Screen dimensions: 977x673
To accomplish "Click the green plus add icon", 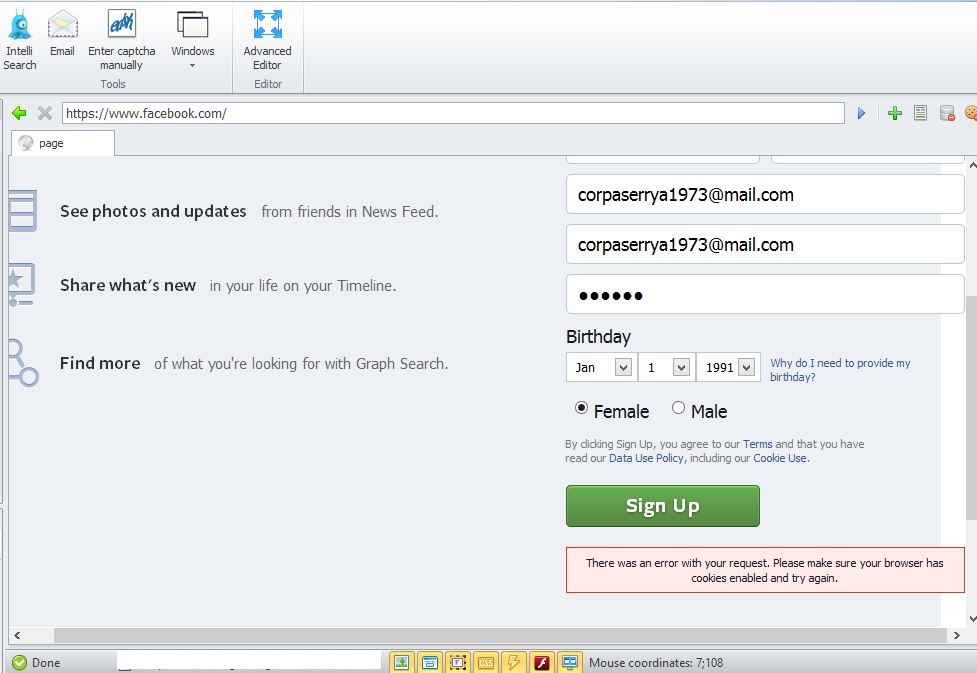I will 895,113.
